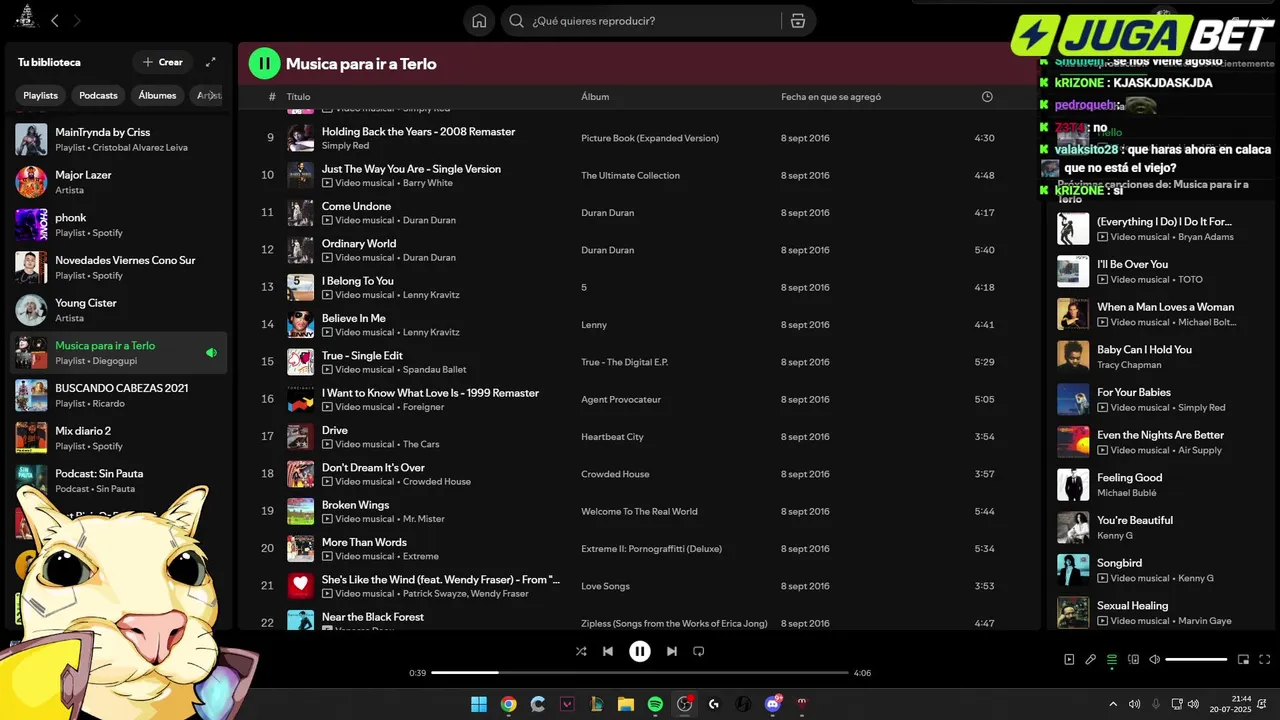Select Baby Can I Hold You in queue
The height and width of the screenshot is (720, 1280).
(1144, 350)
